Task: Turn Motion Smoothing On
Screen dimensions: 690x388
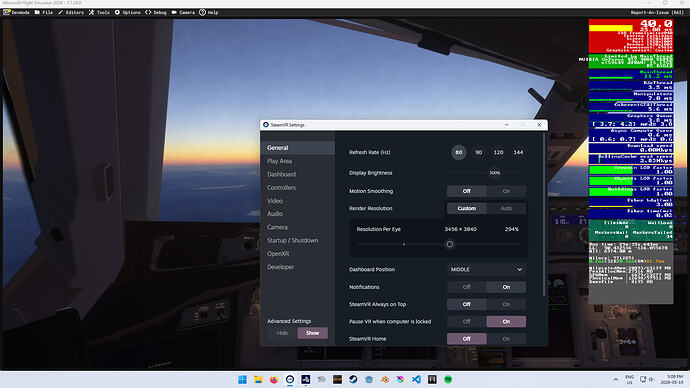Action: (506, 191)
